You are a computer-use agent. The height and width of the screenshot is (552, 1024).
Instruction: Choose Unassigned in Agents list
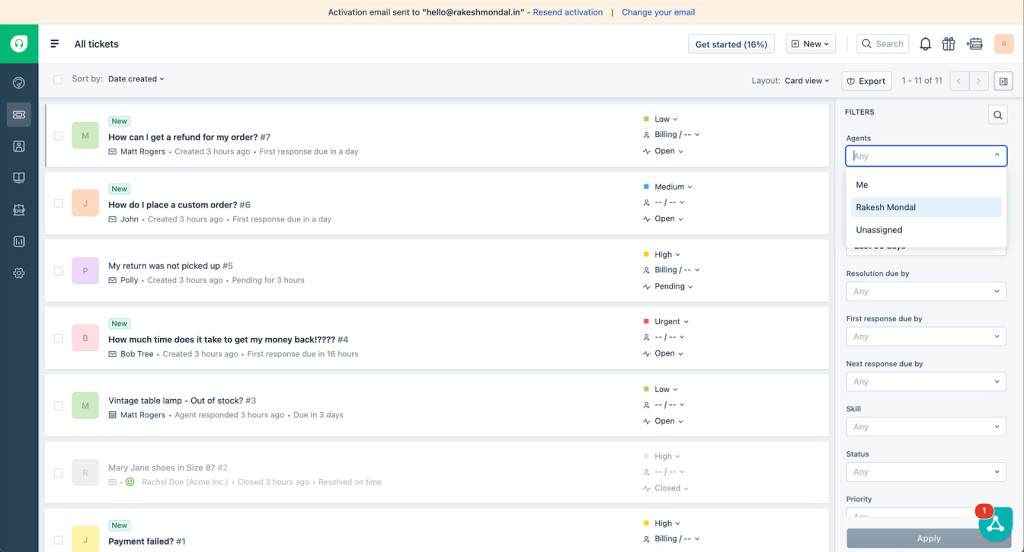click(925, 230)
